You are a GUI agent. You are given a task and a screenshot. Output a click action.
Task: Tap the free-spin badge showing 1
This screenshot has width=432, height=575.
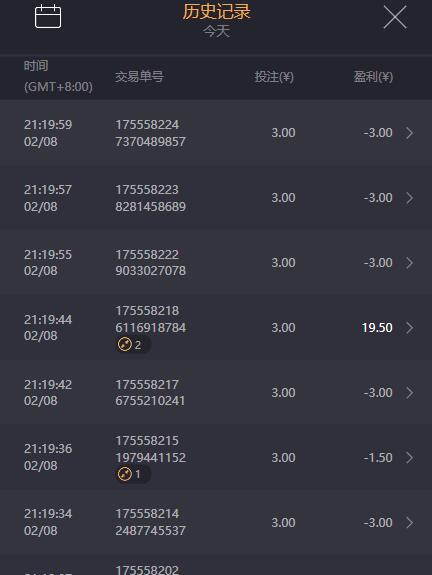132,474
